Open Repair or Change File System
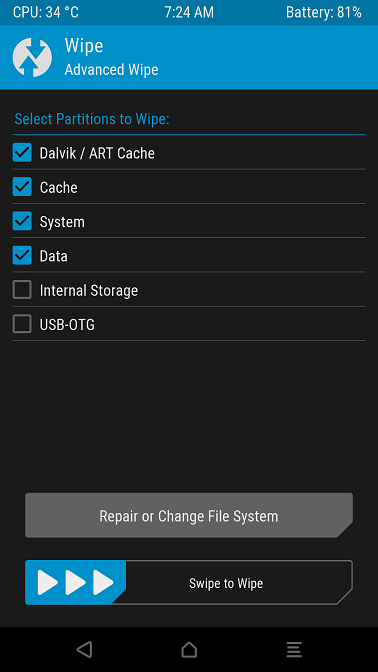This screenshot has height=672, width=378. point(189,515)
